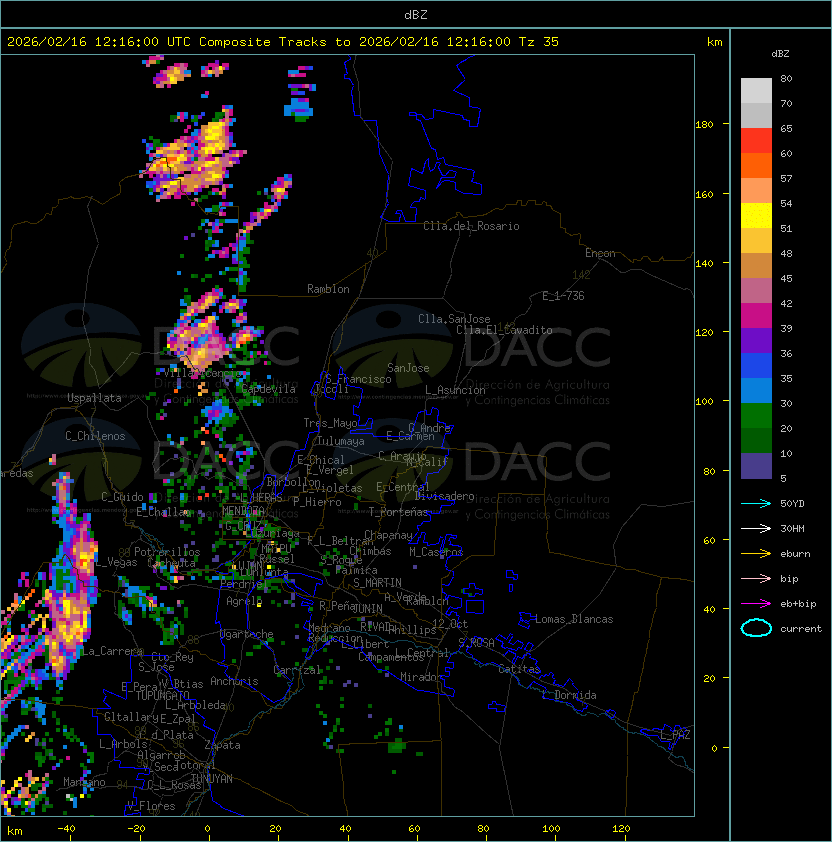Click the L_Asuncion place label
The image size is (832, 842).
click(x=455, y=390)
